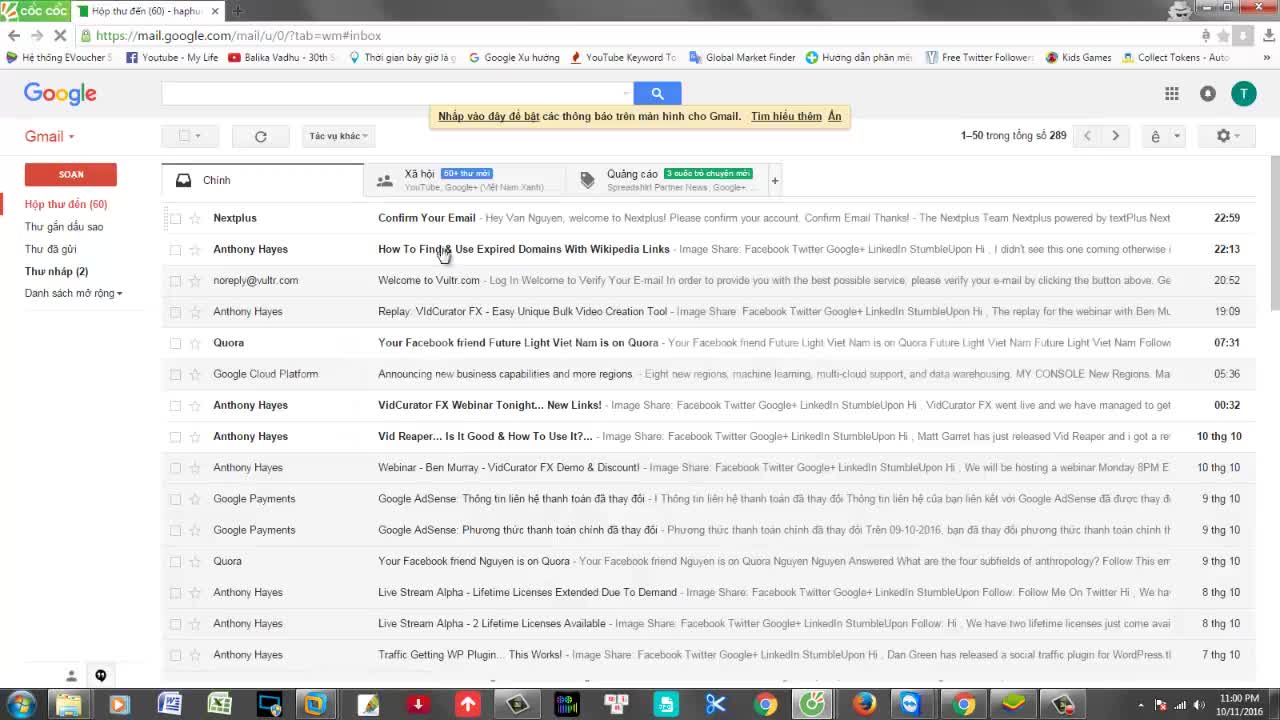Viewport: 1280px width, 720px height.
Task: Dismiss notification banner with Ẩn
Action: pos(834,116)
